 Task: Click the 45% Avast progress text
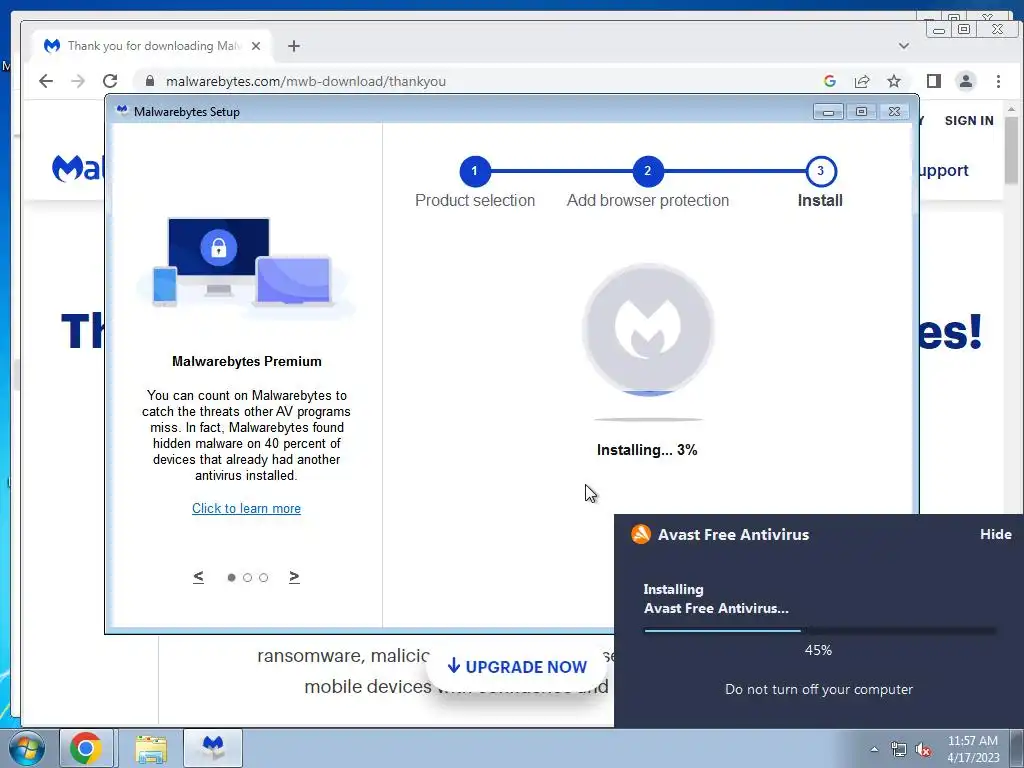tap(818, 650)
